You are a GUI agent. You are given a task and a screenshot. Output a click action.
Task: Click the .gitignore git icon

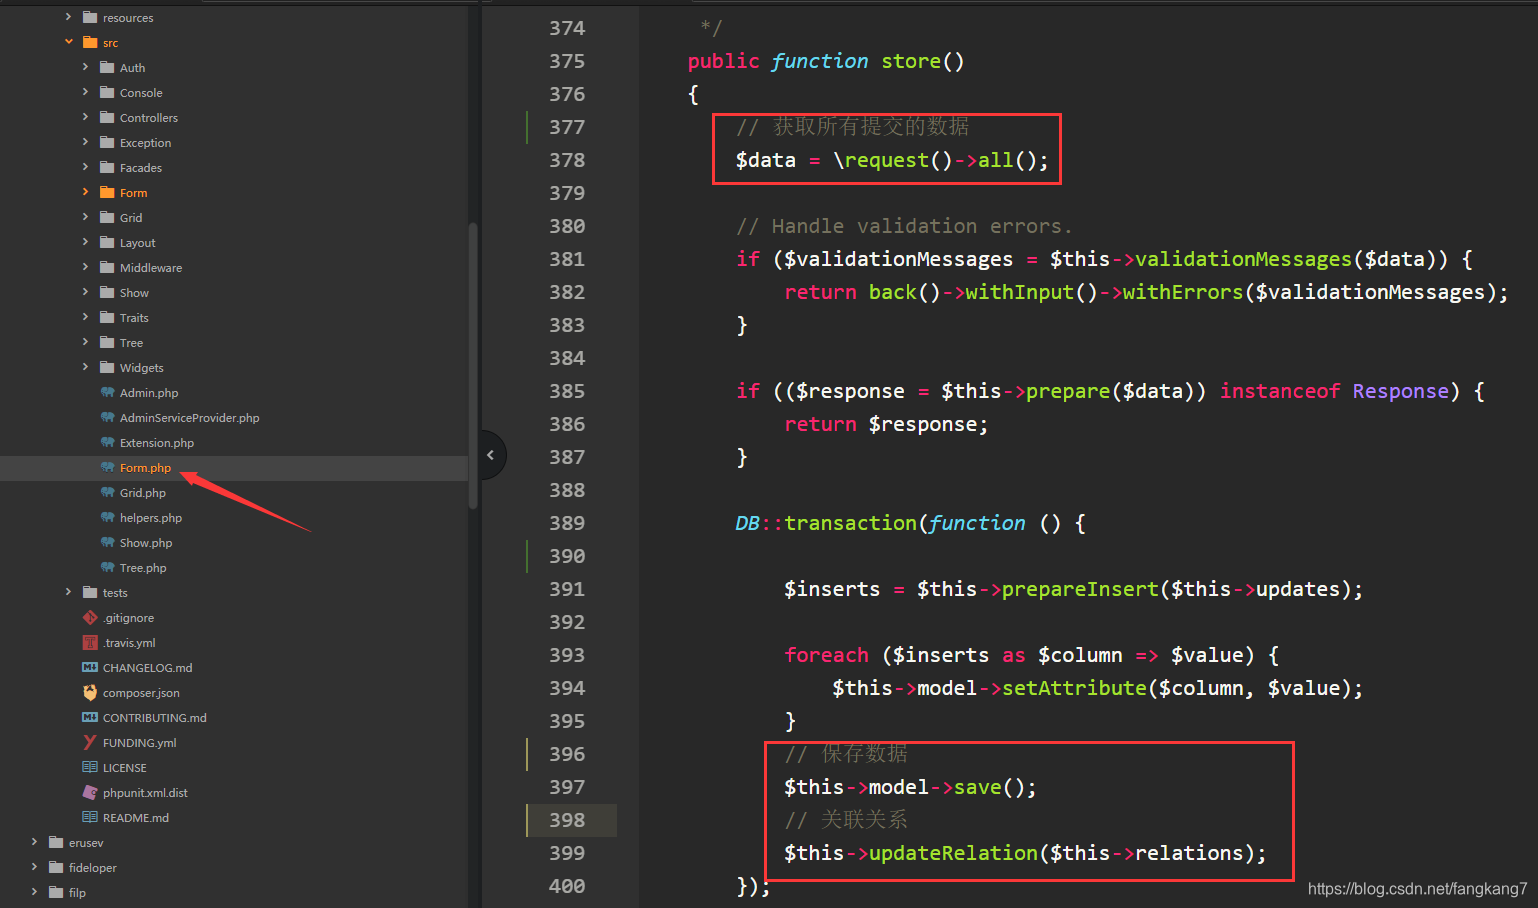pos(90,617)
